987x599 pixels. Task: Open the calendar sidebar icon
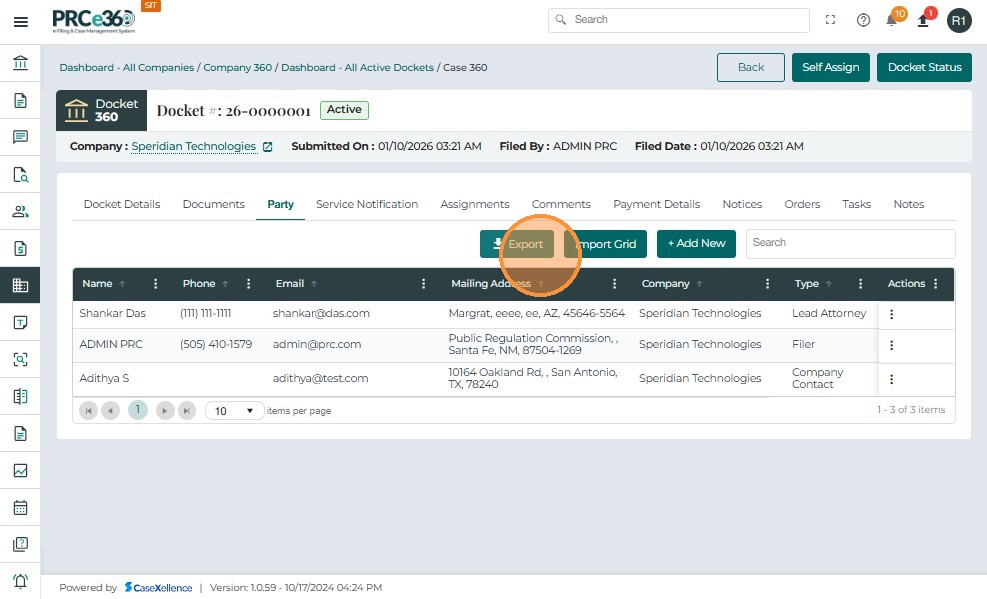pos(20,507)
